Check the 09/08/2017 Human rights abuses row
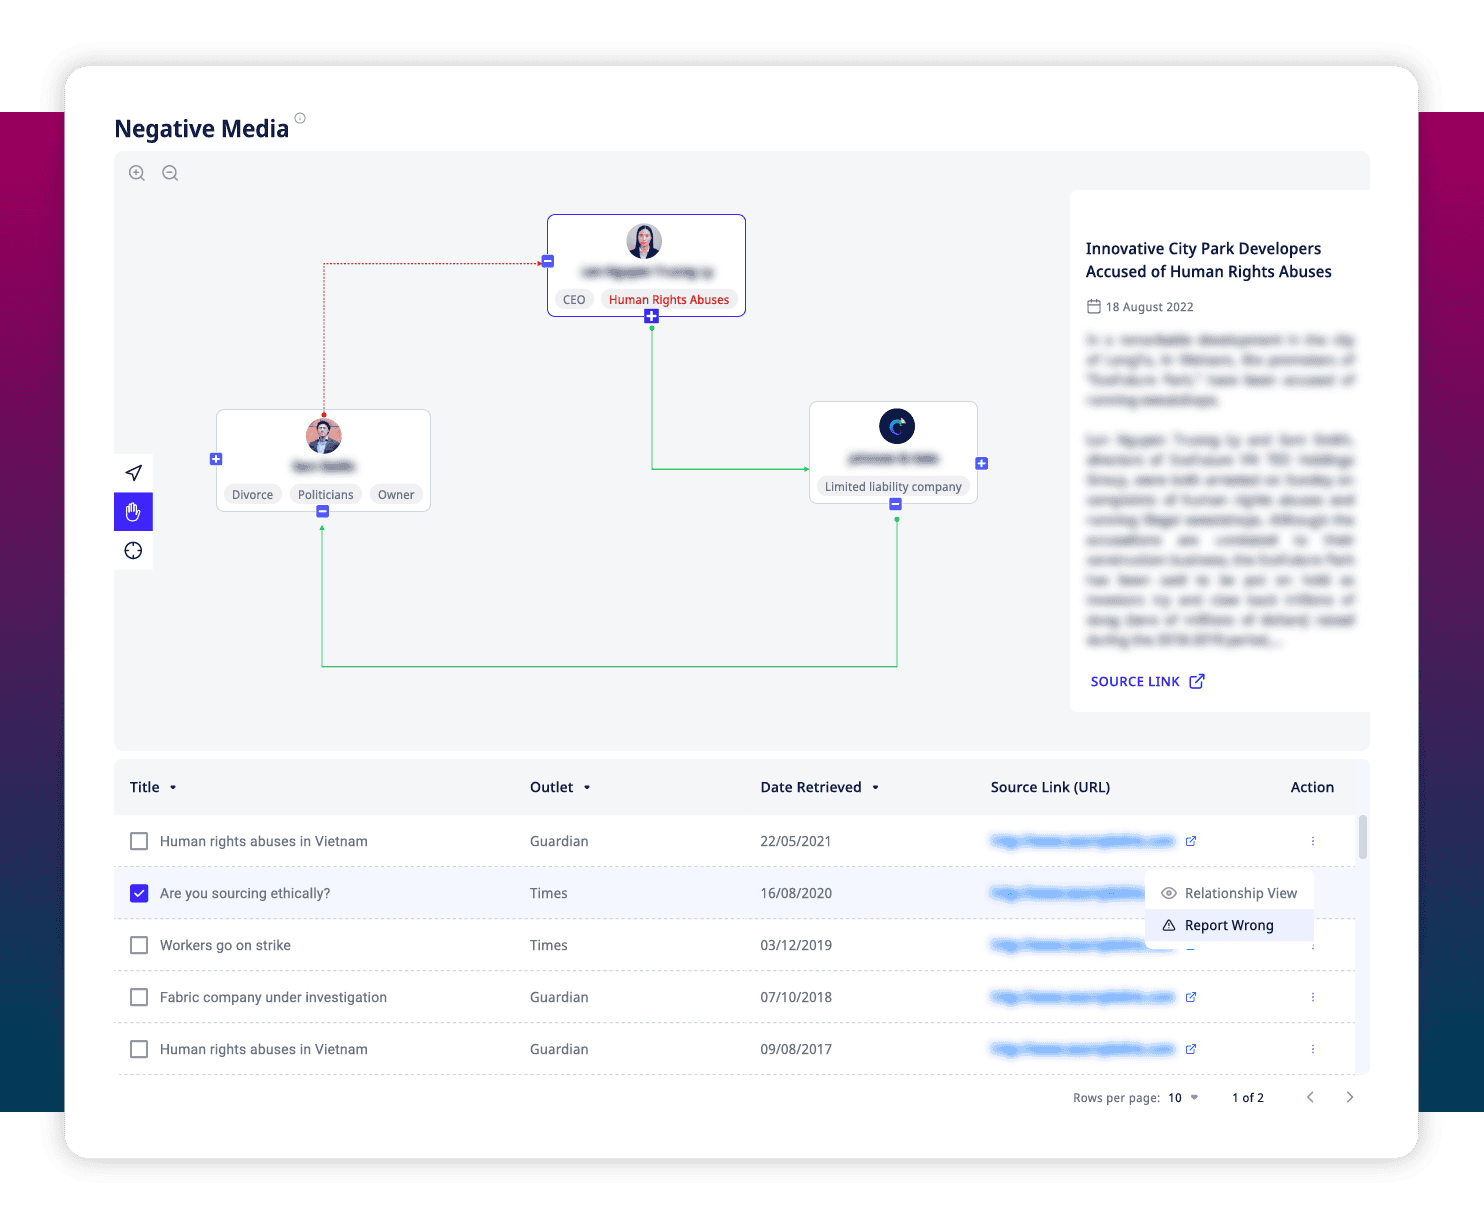 click(x=139, y=1049)
